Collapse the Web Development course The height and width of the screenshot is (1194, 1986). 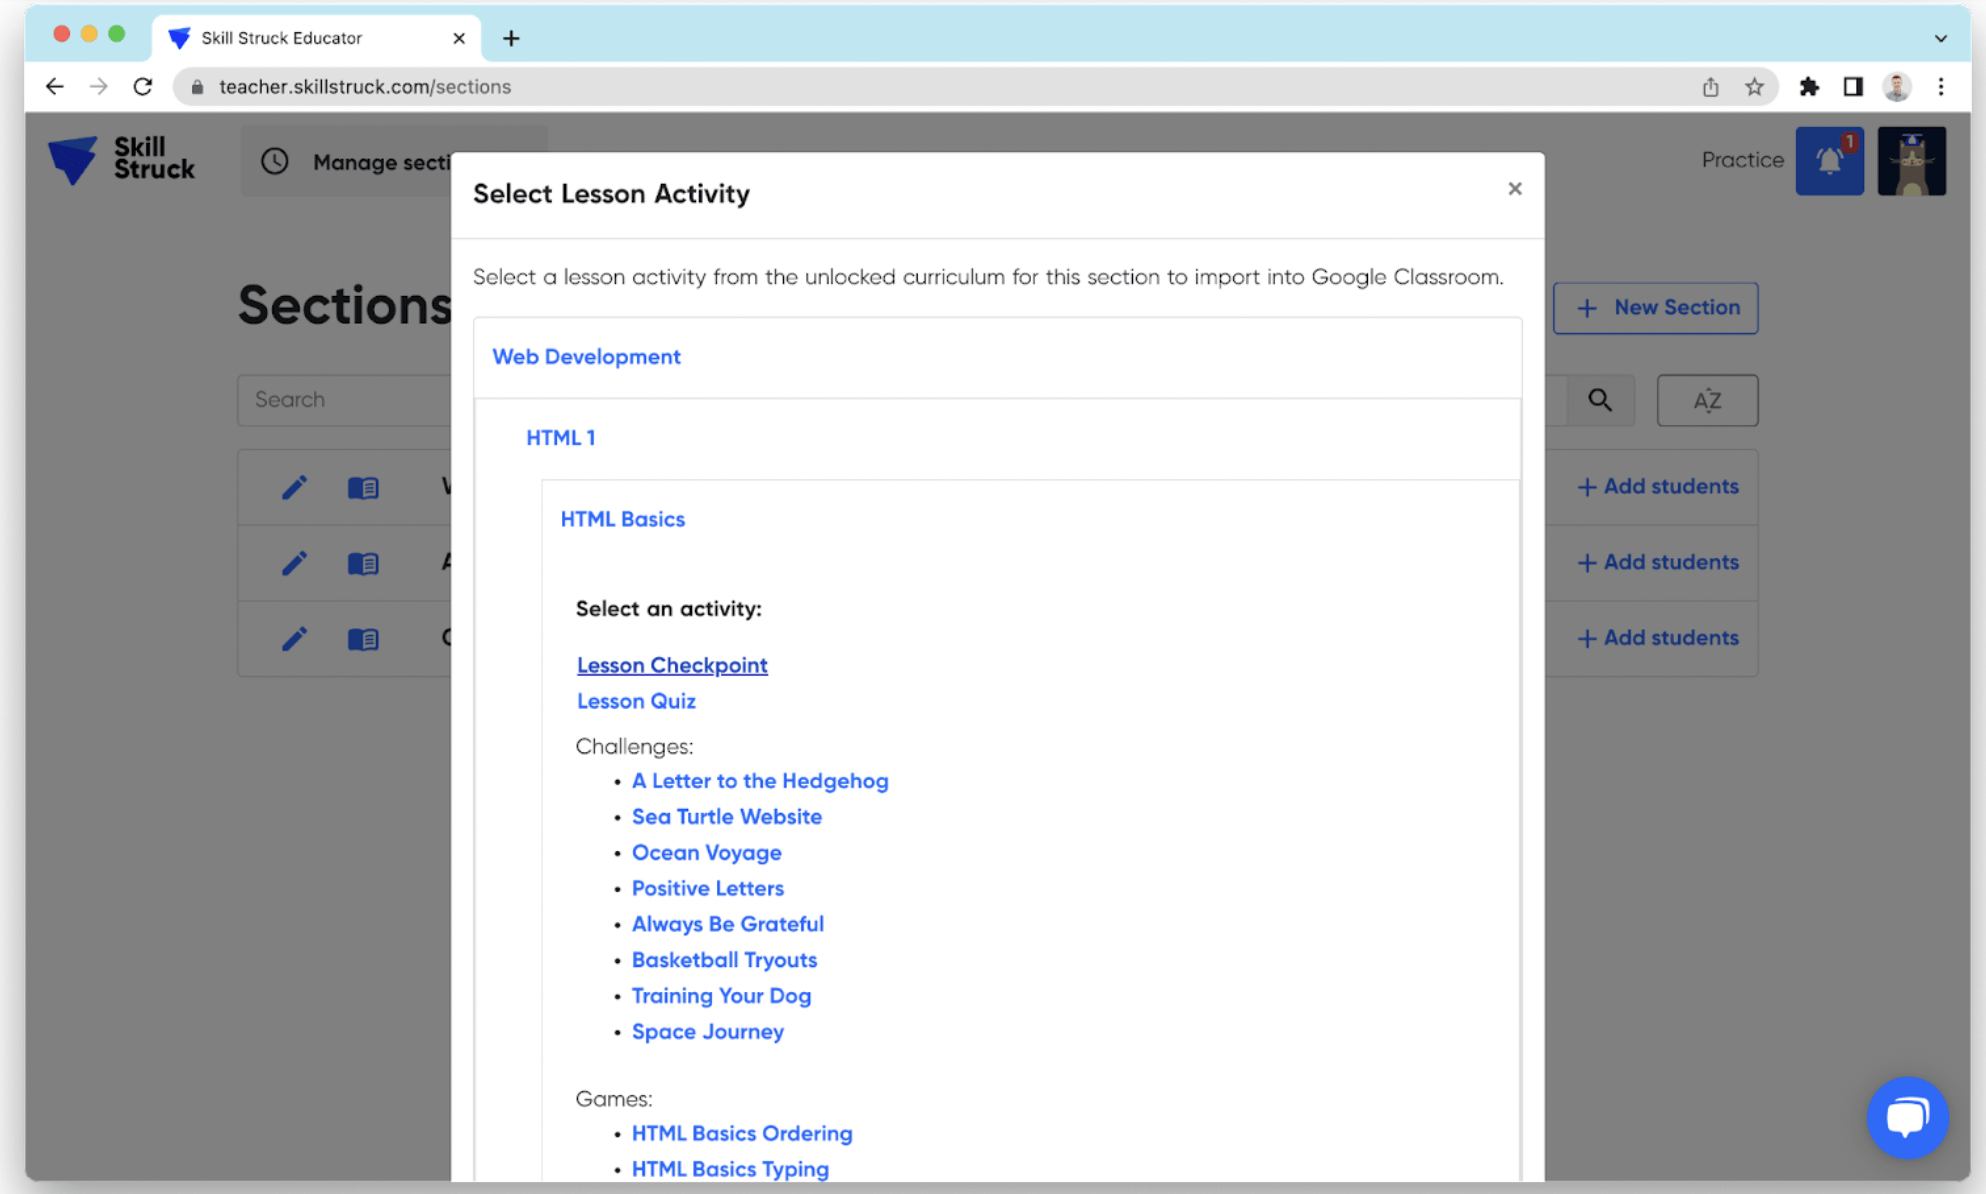[586, 357]
